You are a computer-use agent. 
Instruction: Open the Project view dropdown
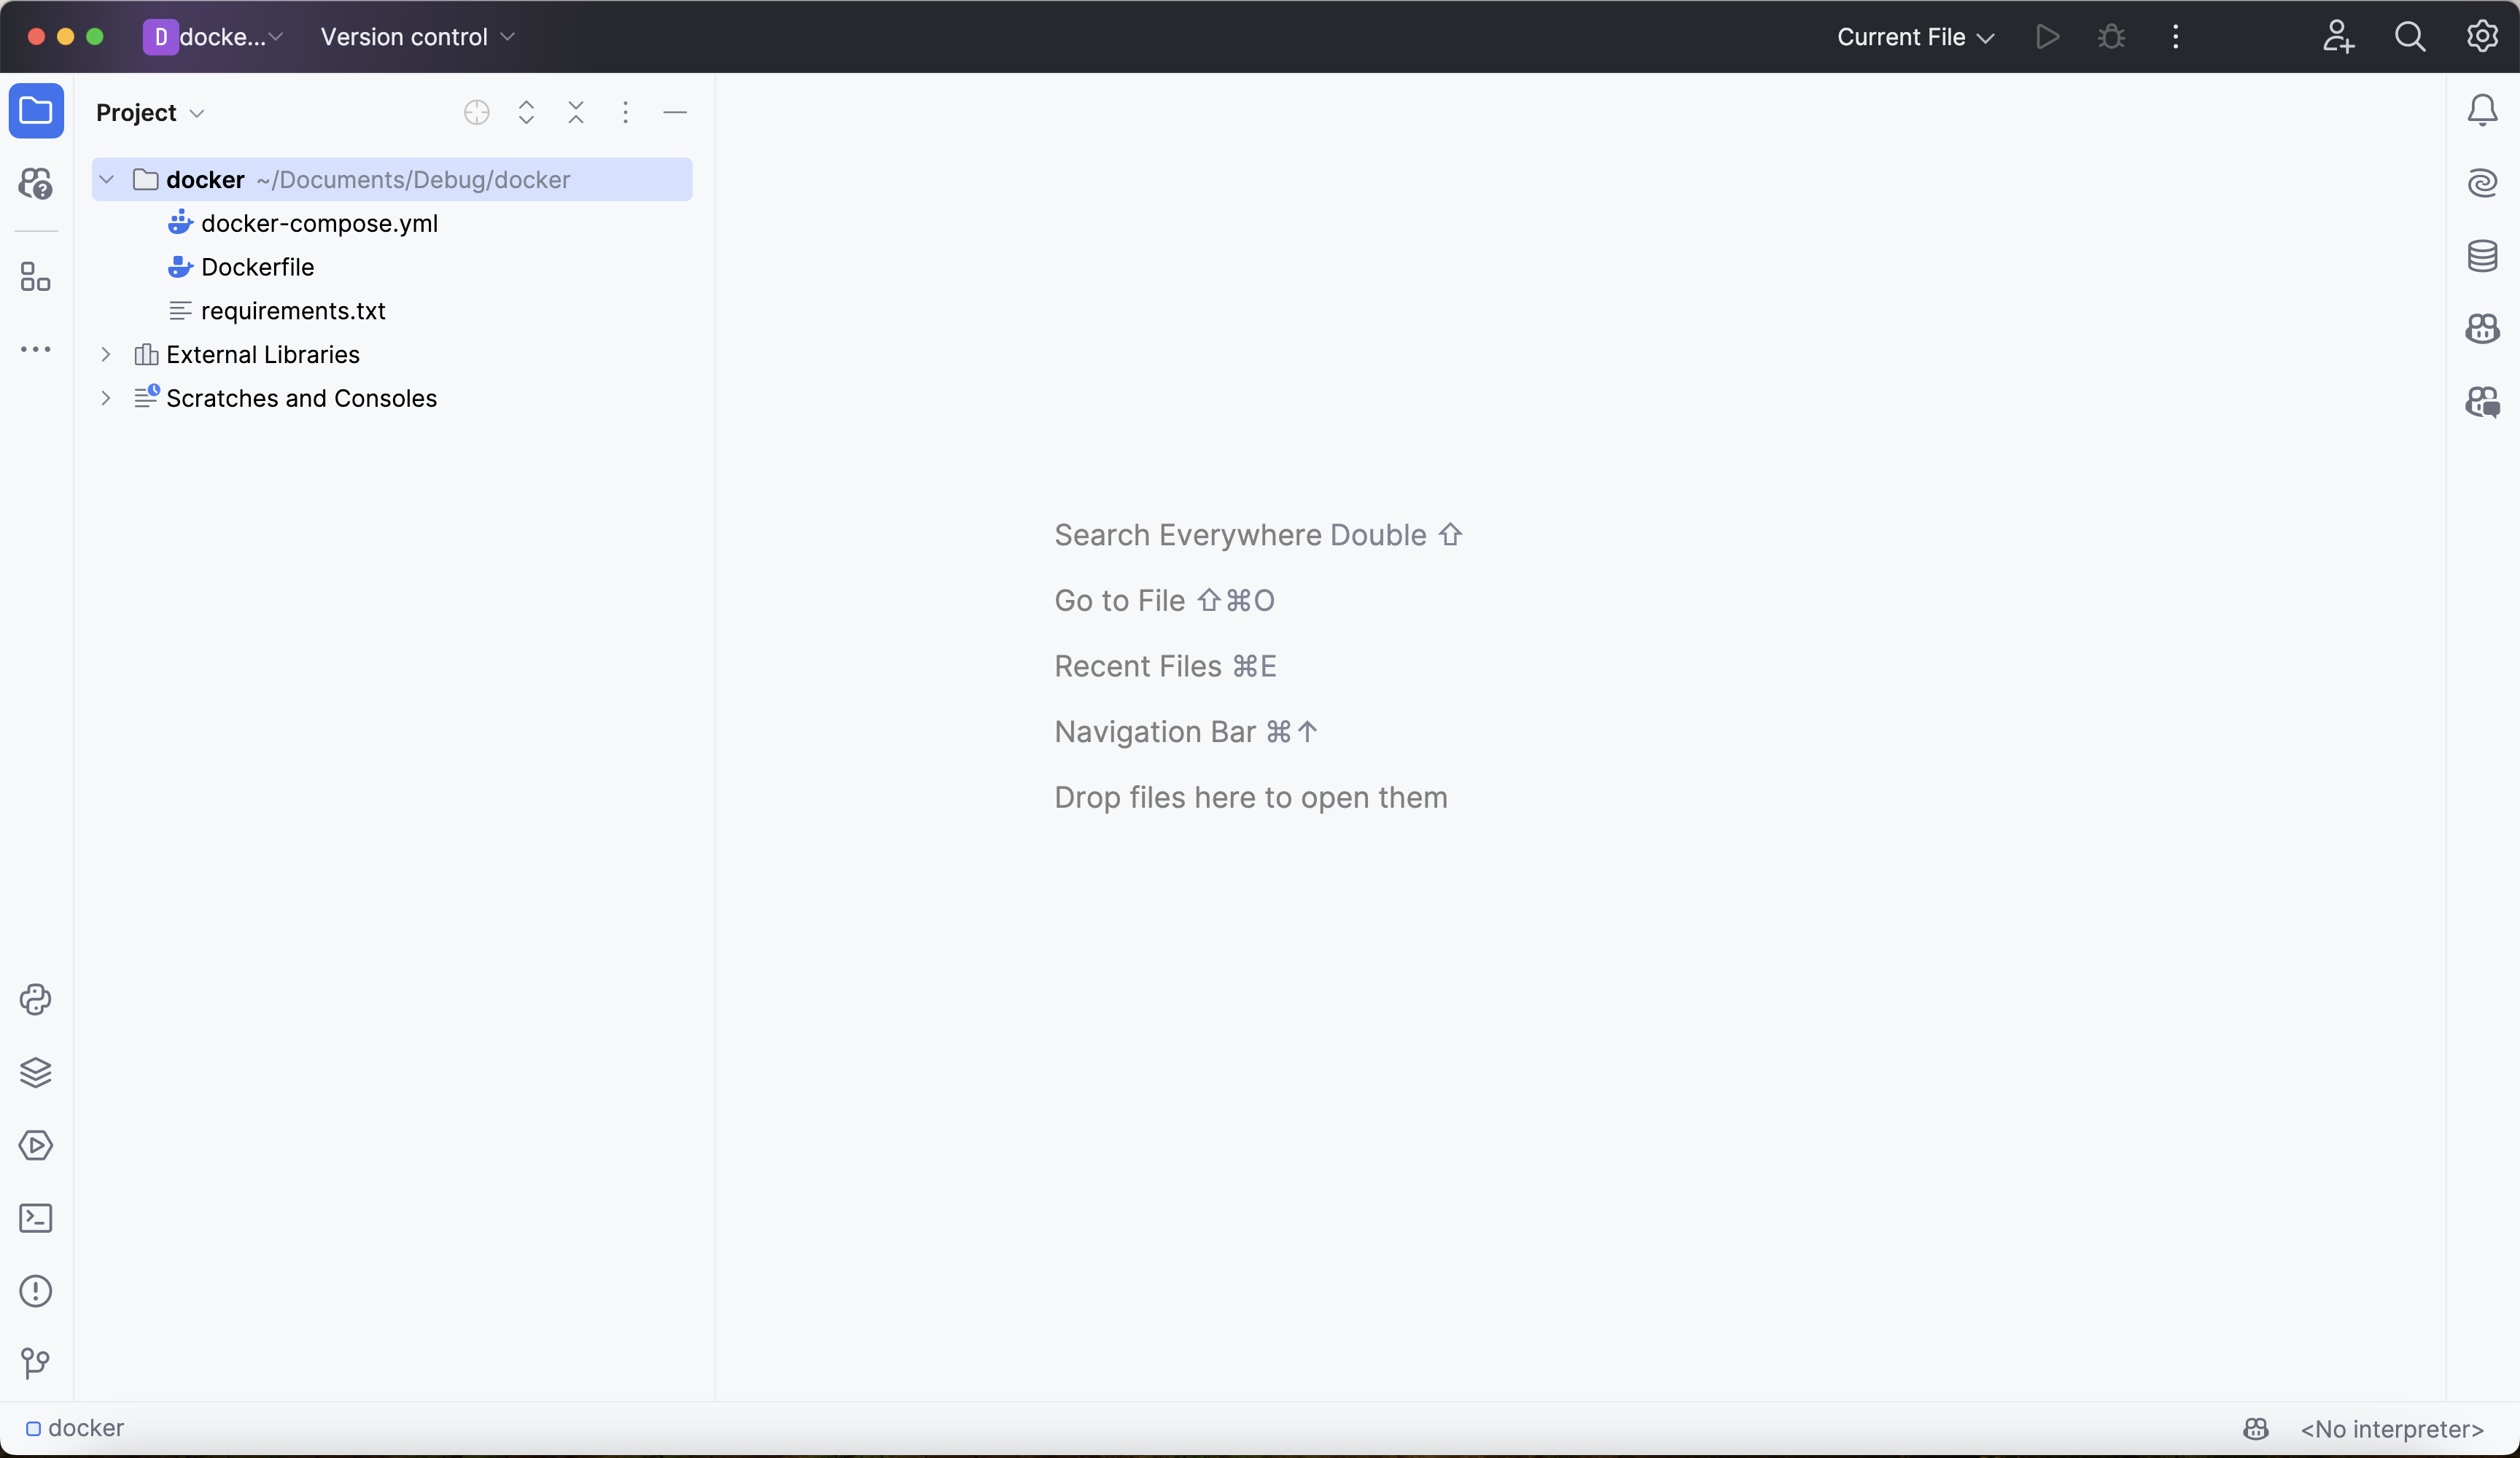pos(150,113)
